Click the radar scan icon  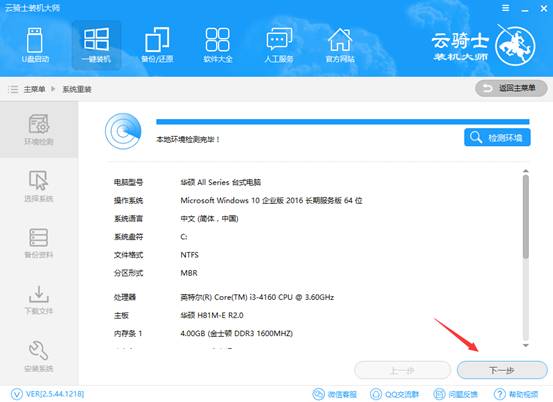[123, 131]
